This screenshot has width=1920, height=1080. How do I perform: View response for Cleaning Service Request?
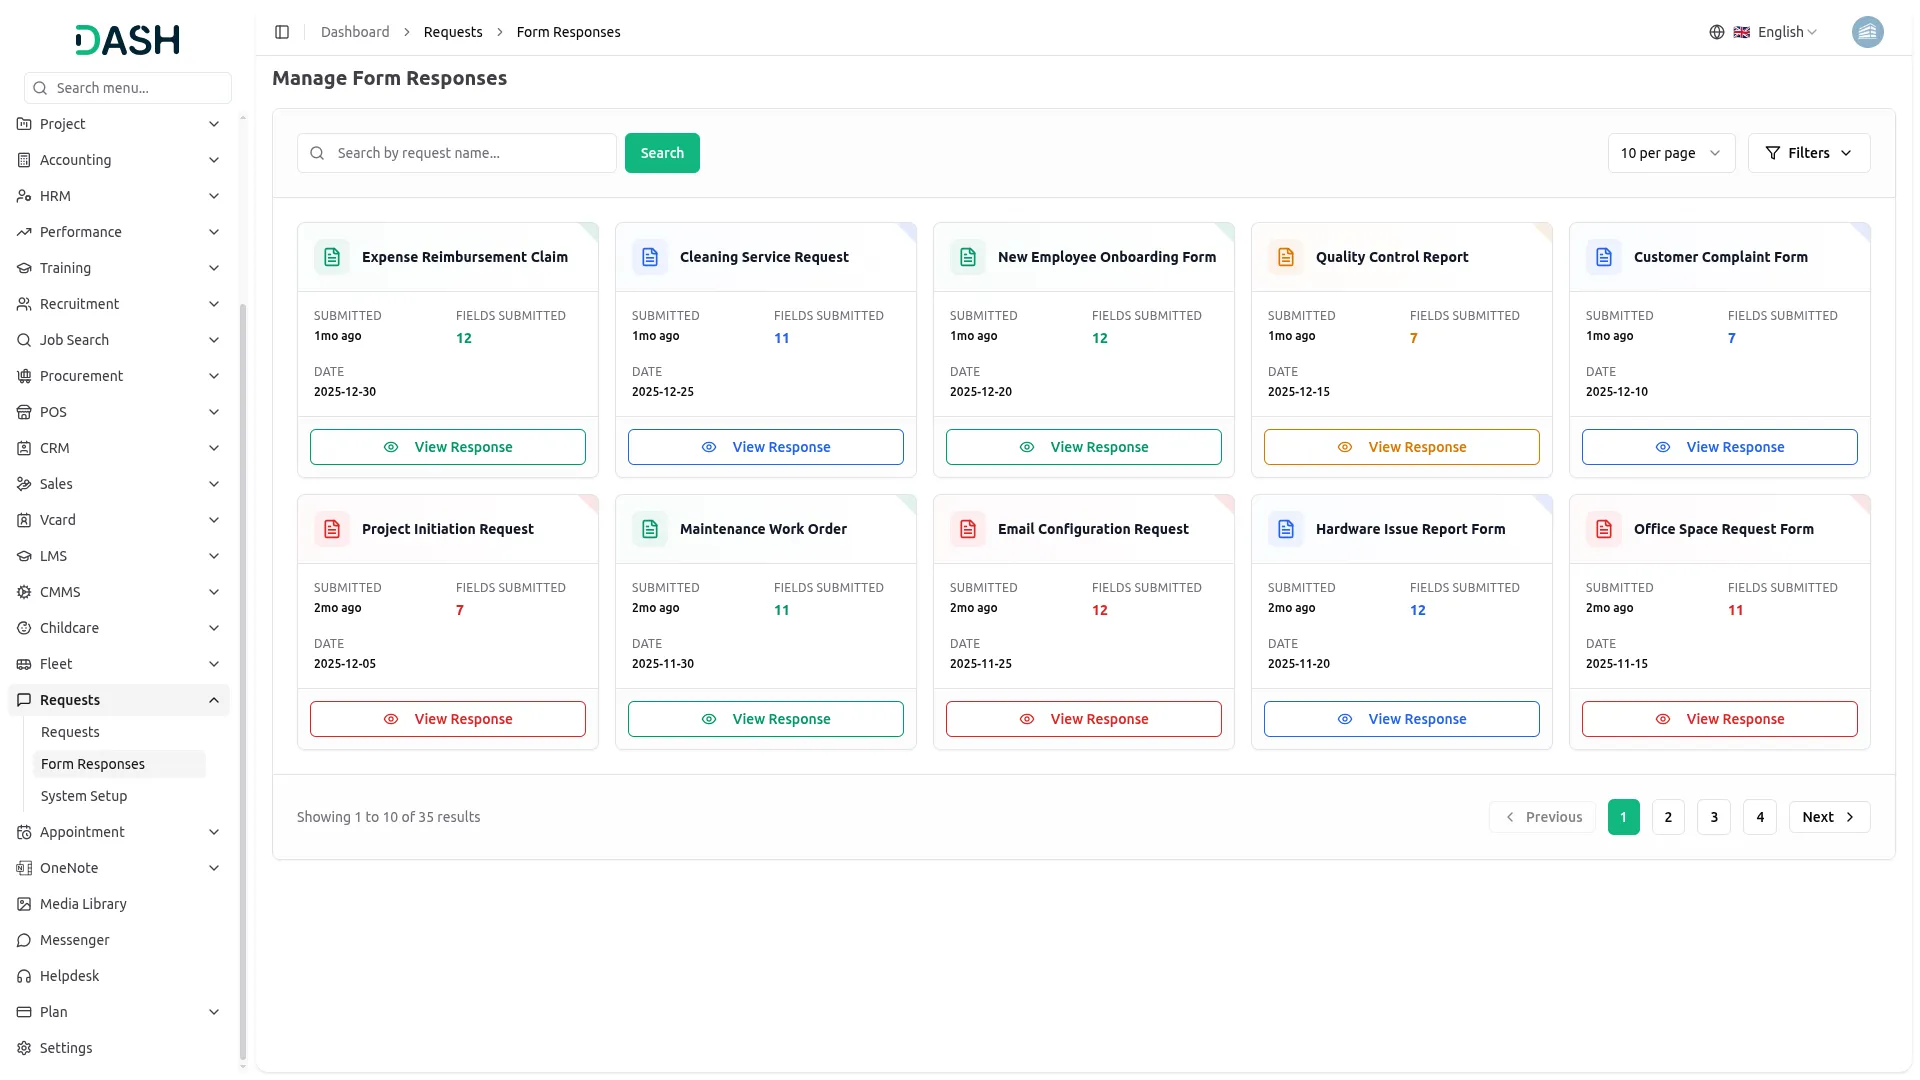(x=765, y=447)
